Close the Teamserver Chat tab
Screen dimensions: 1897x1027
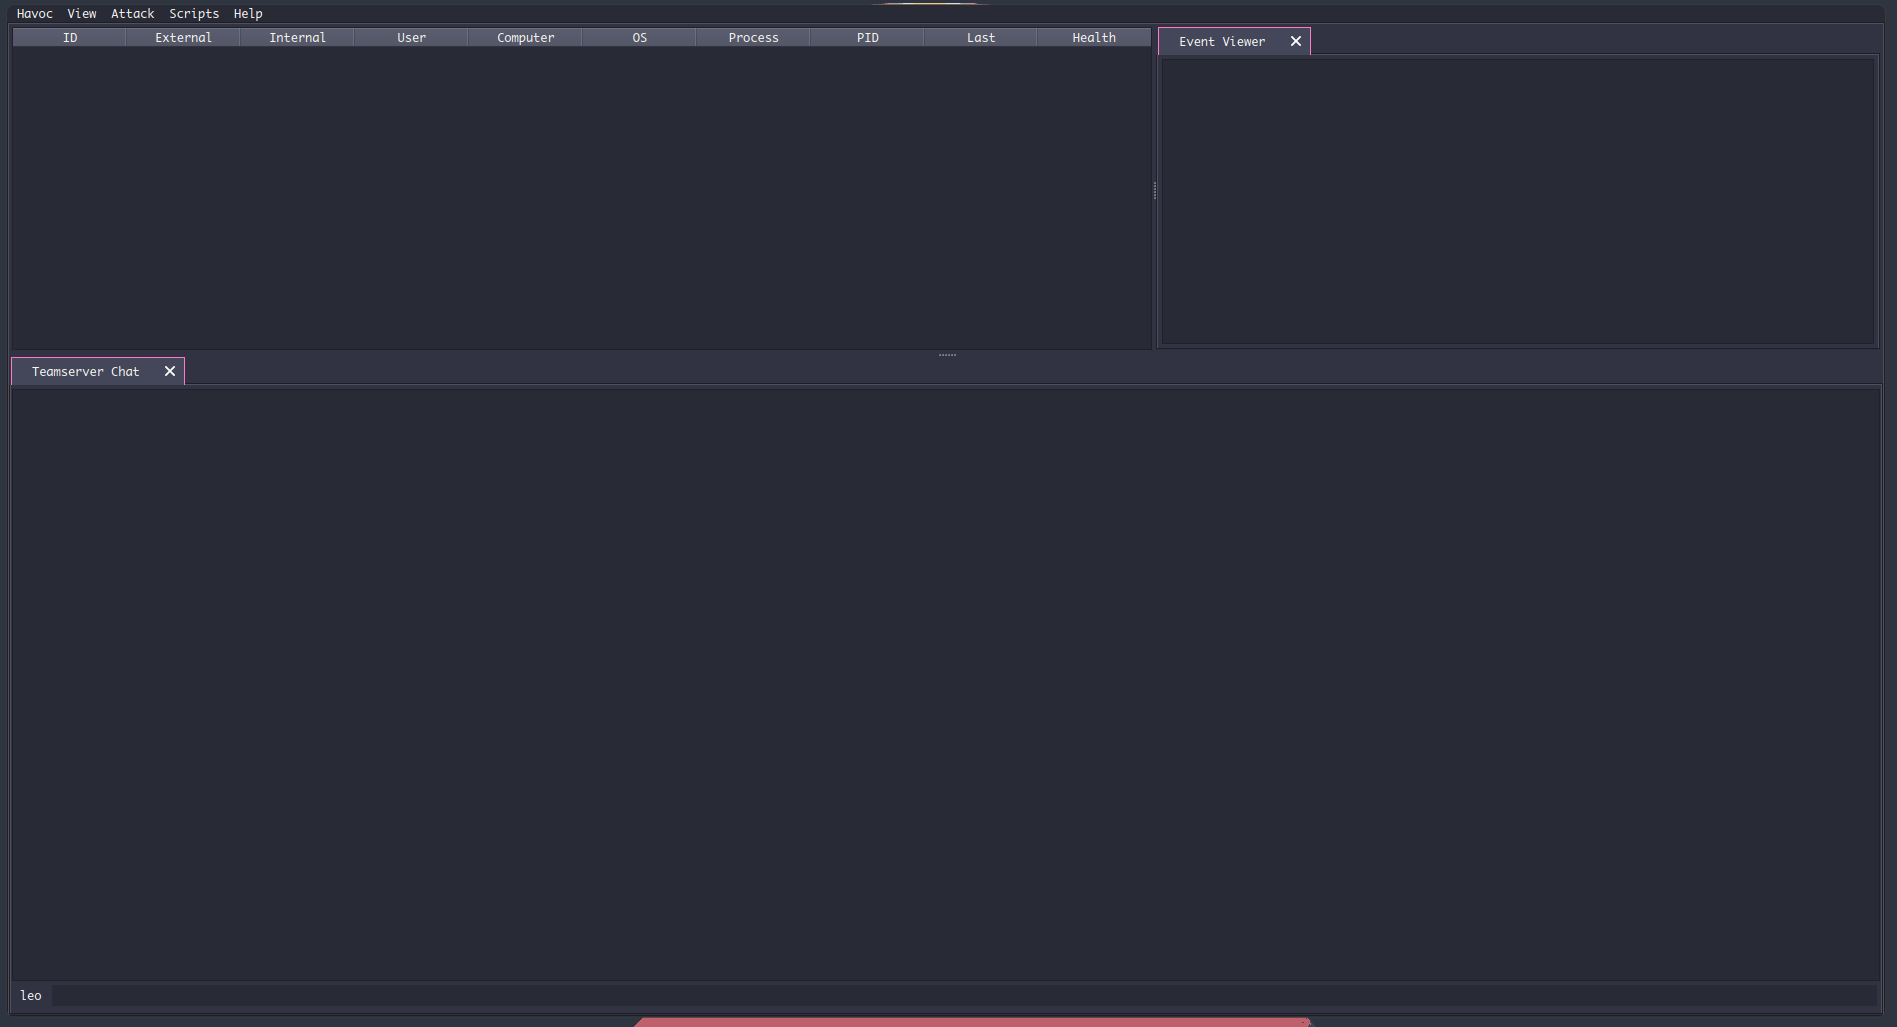tap(170, 371)
